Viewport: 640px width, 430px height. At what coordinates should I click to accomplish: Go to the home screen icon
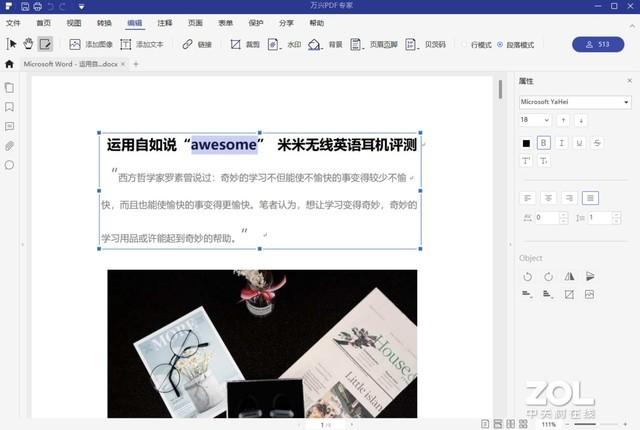point(9,64)
